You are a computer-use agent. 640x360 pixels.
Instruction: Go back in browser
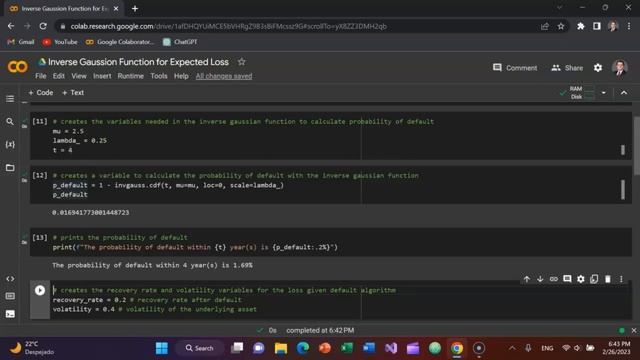(11, 26)
